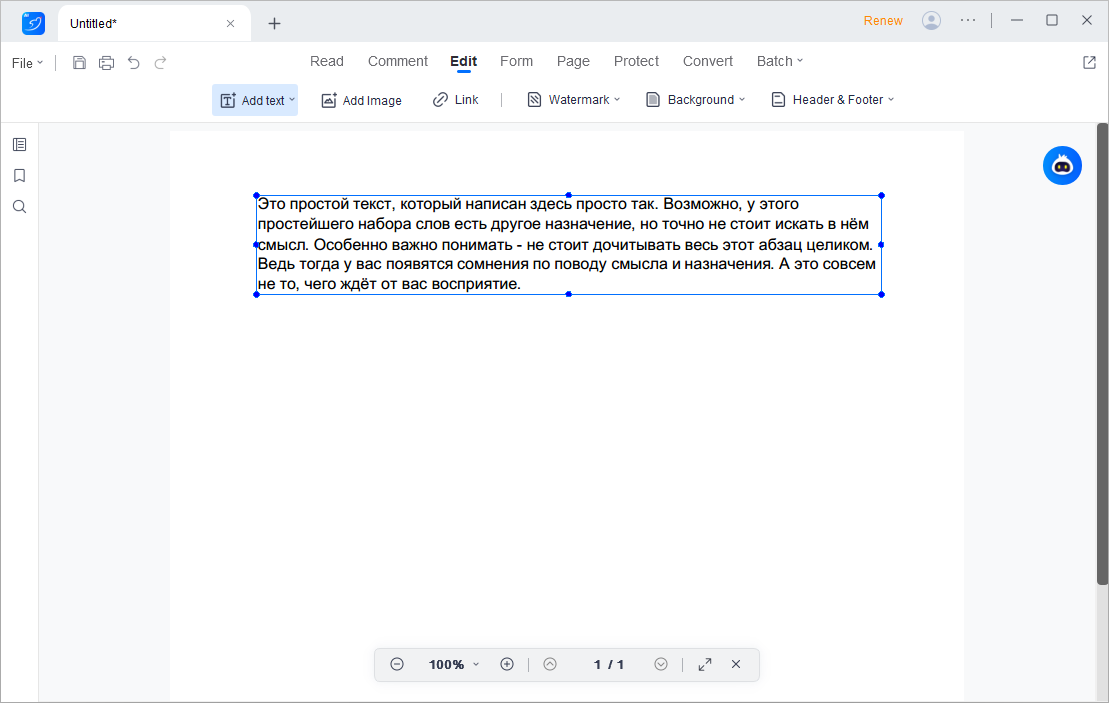The height and width of the screenshot is (703, 1109).
Task: Open the page thumbnails panel
Action: 19,143
